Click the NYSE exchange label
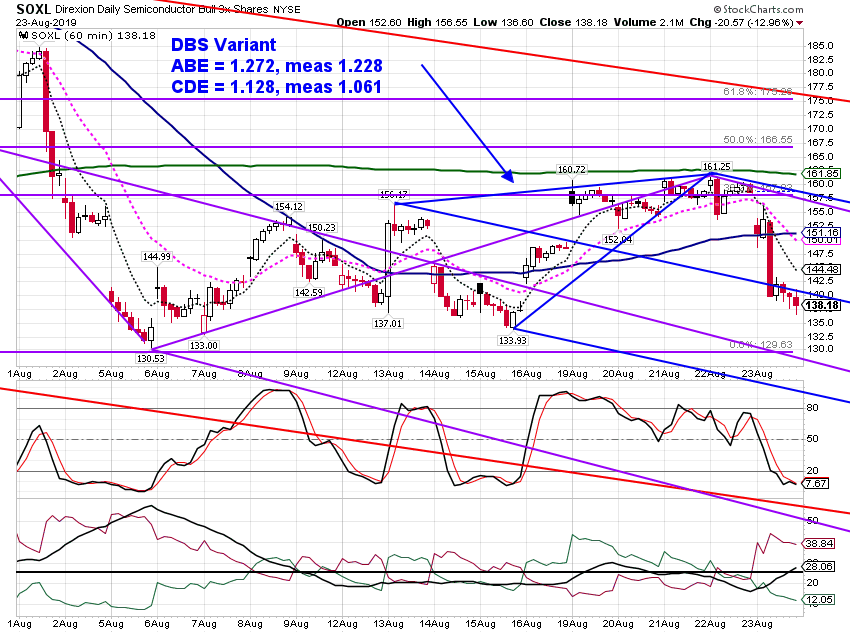Screen dimensions: 850x633 tap(286, 9)
